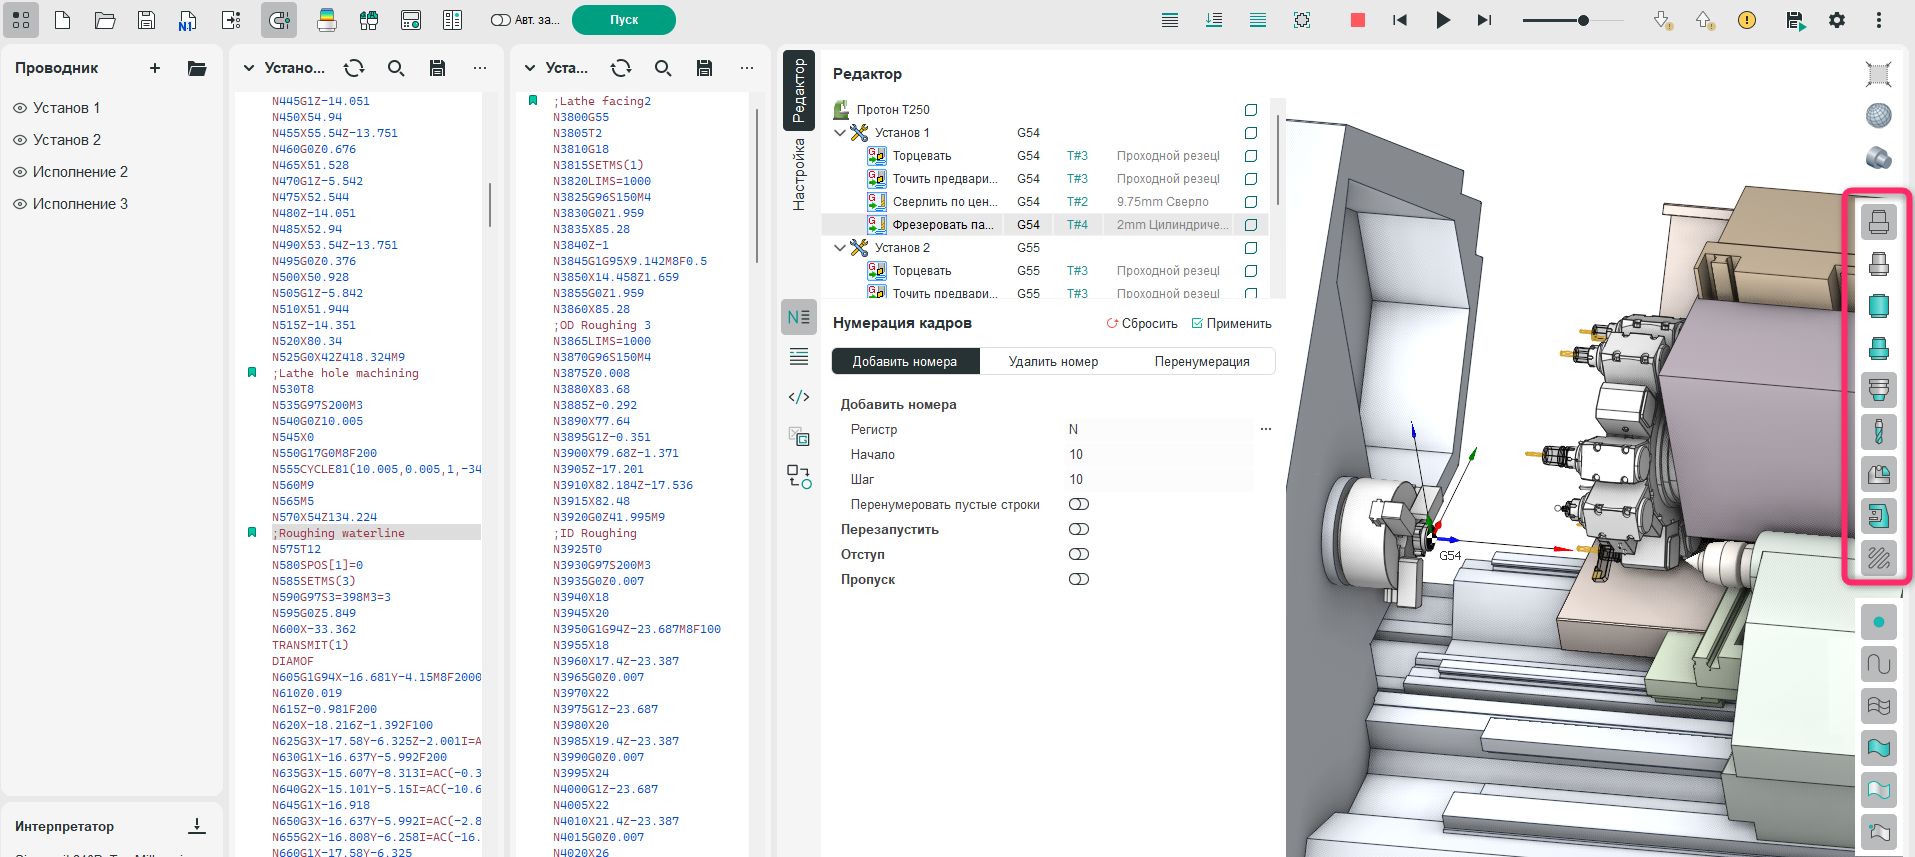Image resolution: width=1915 pixels, height=857 pixels.
Task: Collapse the Установ 2 tree node
Action: 839,248
